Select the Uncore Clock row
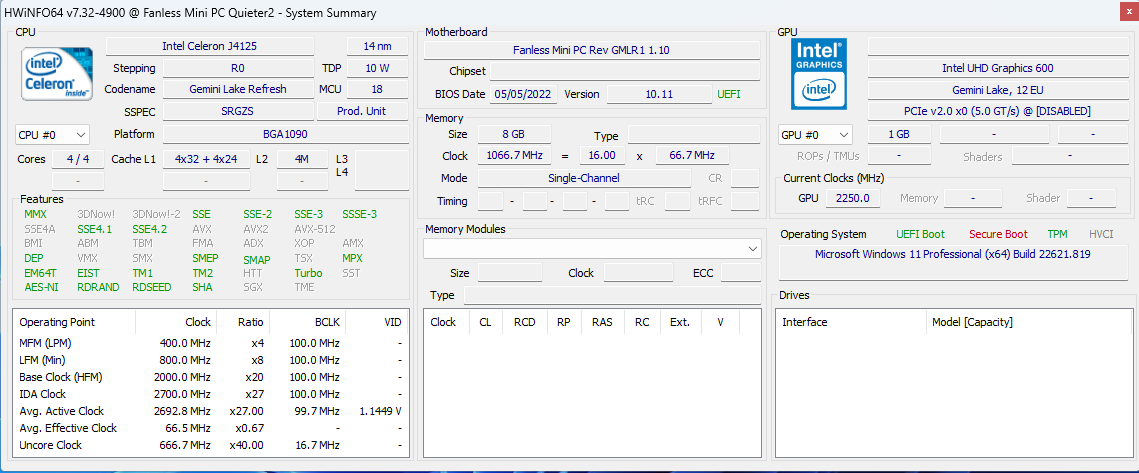 (211, 445)
